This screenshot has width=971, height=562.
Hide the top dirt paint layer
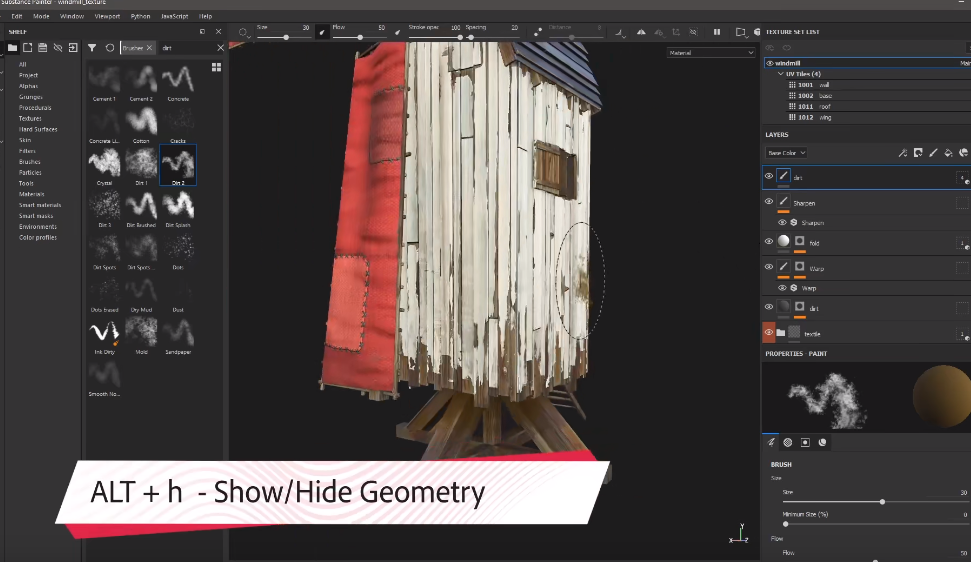(x=769, y=176)
